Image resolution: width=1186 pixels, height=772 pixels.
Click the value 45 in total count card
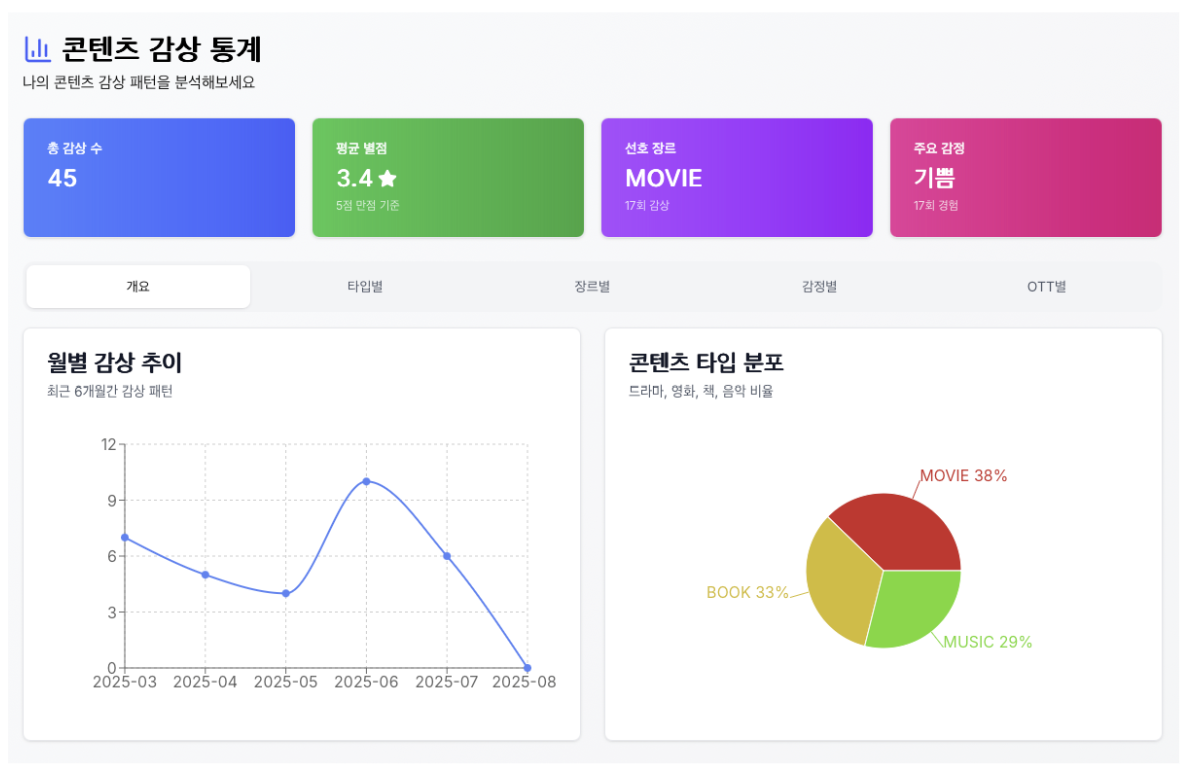tap(62, 178)
